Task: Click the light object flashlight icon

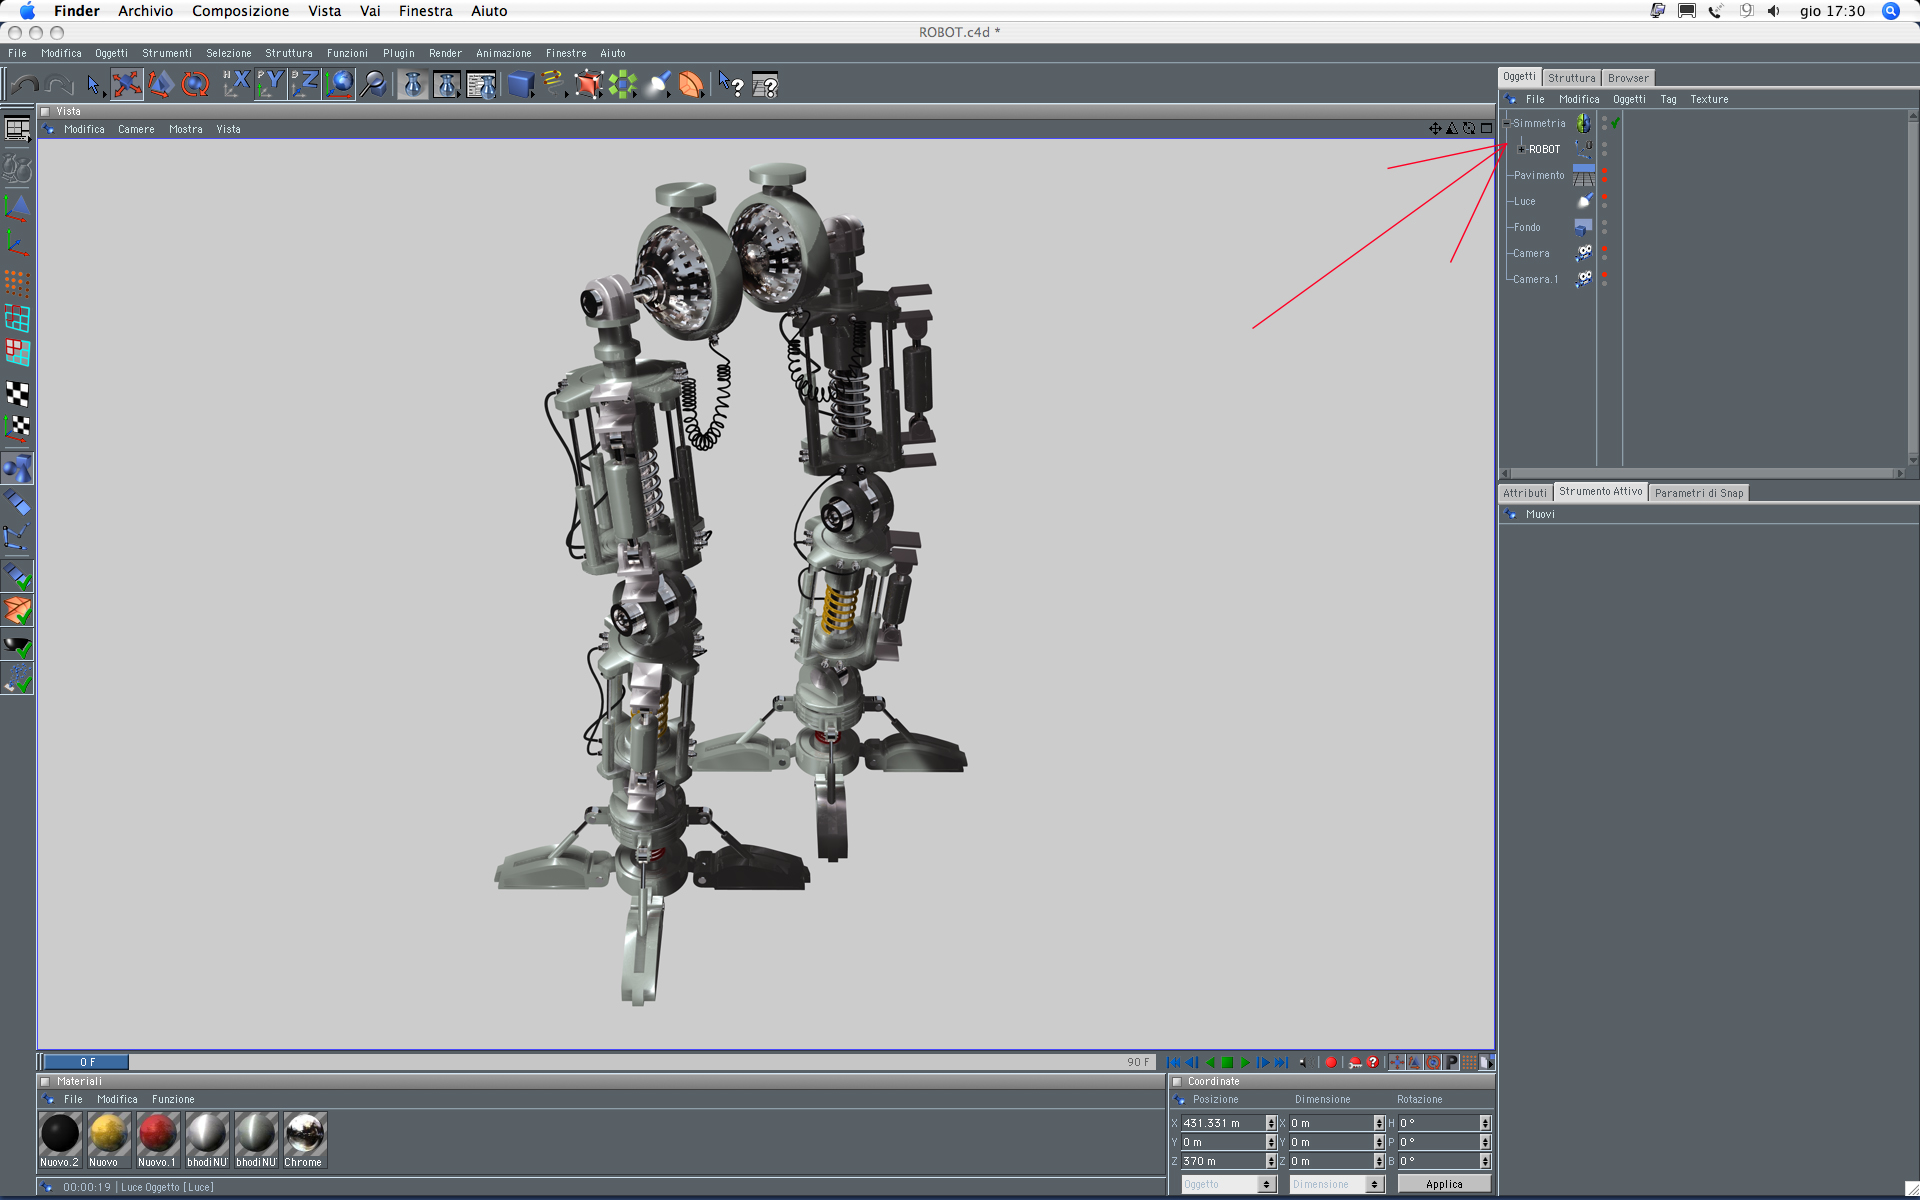Action: tap(659, 85)
